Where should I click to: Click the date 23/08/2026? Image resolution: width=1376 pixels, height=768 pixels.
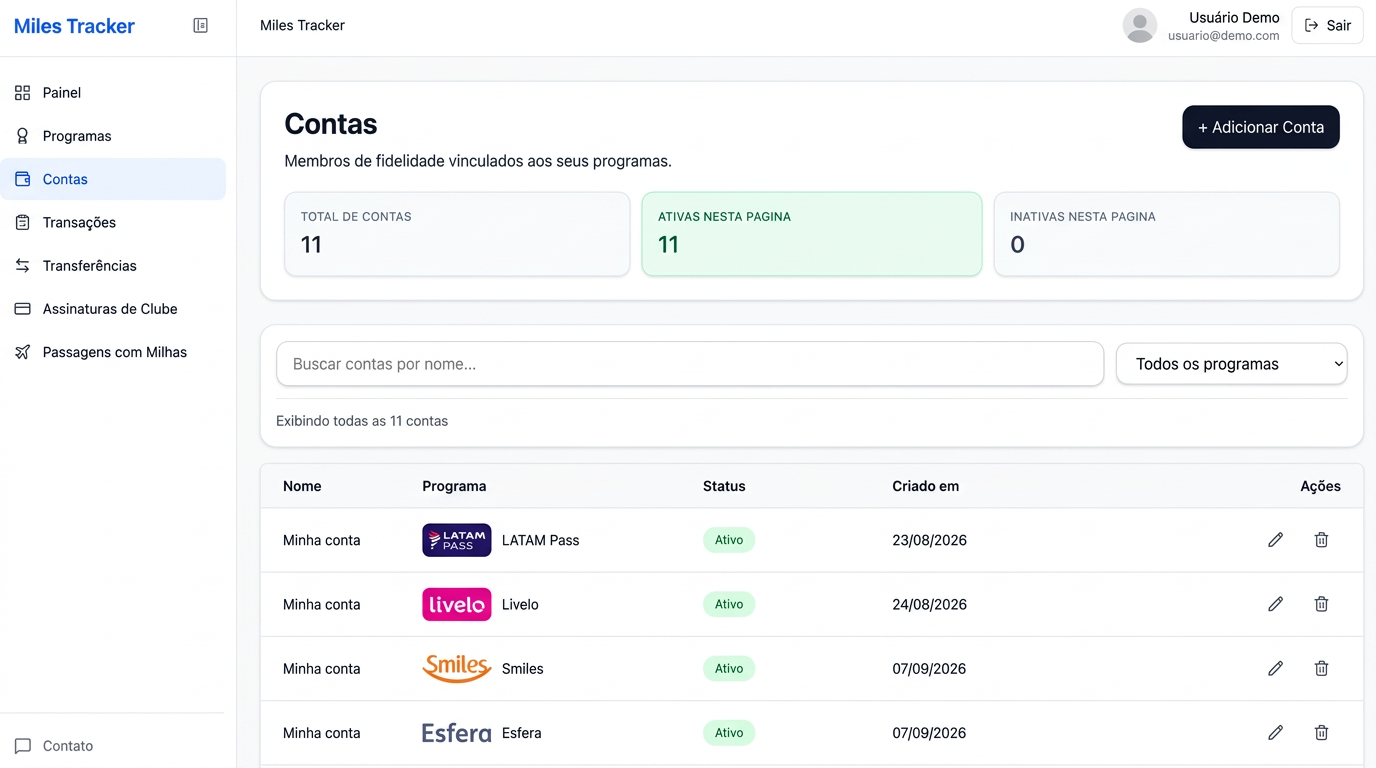tap(929, 540)
